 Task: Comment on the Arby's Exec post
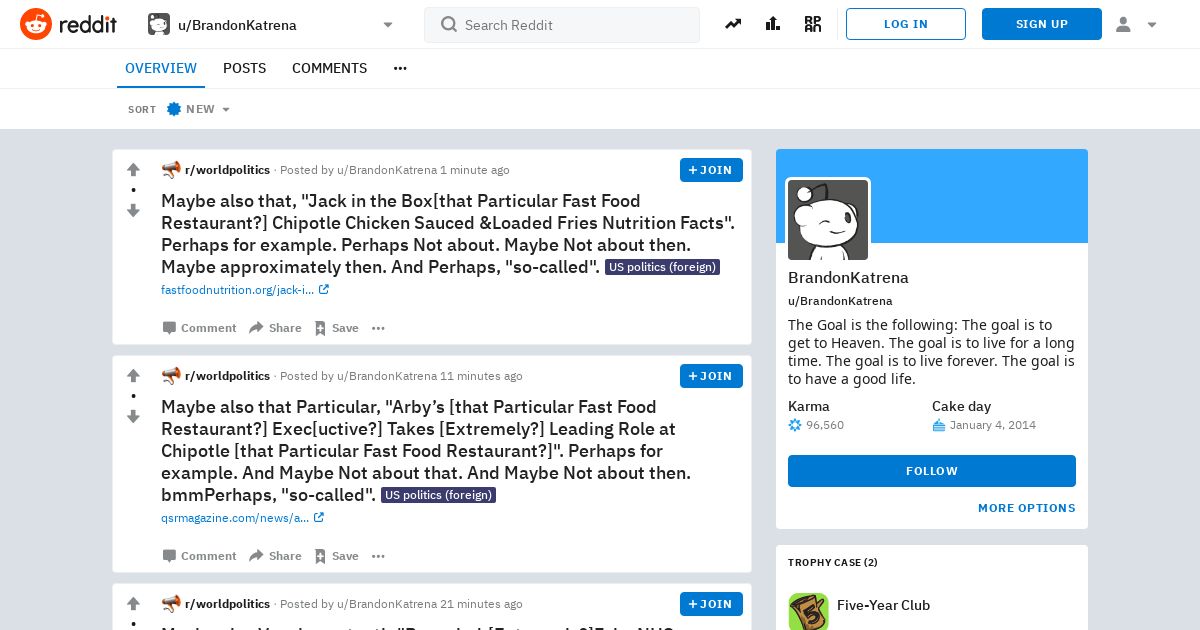click(199, 556)
